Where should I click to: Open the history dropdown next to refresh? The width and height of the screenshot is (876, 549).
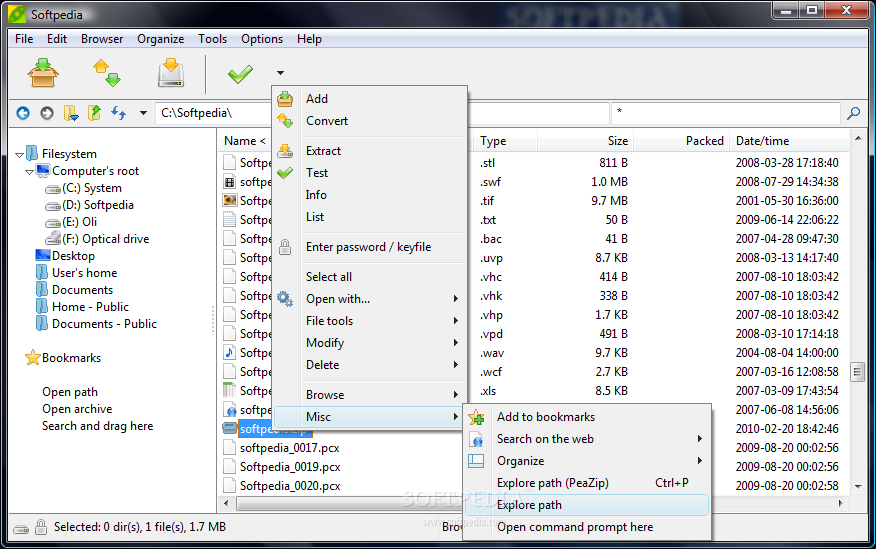pos(143,113)
